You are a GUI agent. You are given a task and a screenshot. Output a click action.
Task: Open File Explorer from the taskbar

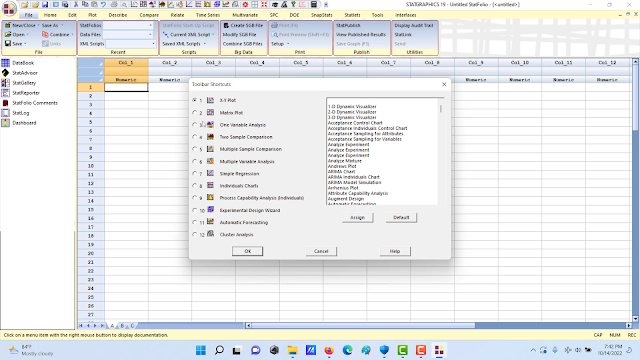click(292, 350)
